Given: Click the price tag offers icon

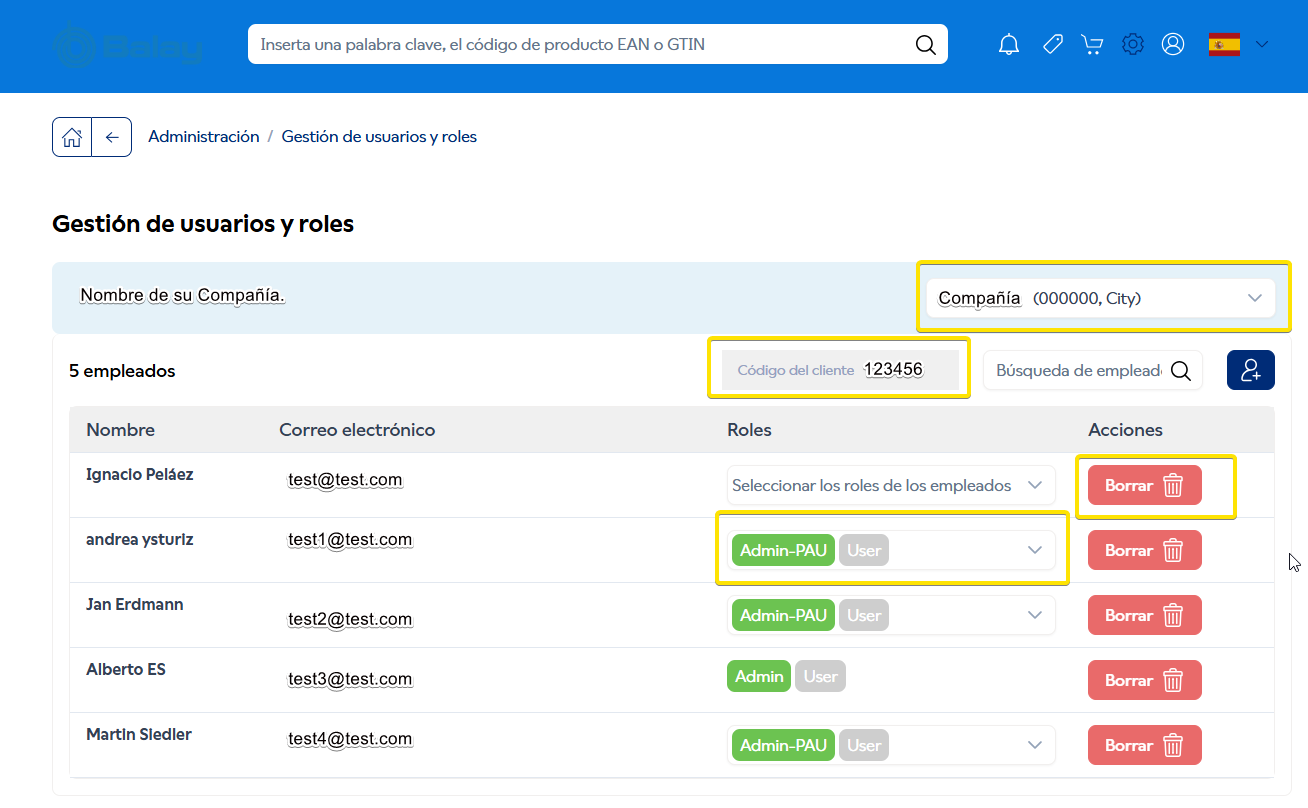Looking at the screenshot, I should [1052, 45].
